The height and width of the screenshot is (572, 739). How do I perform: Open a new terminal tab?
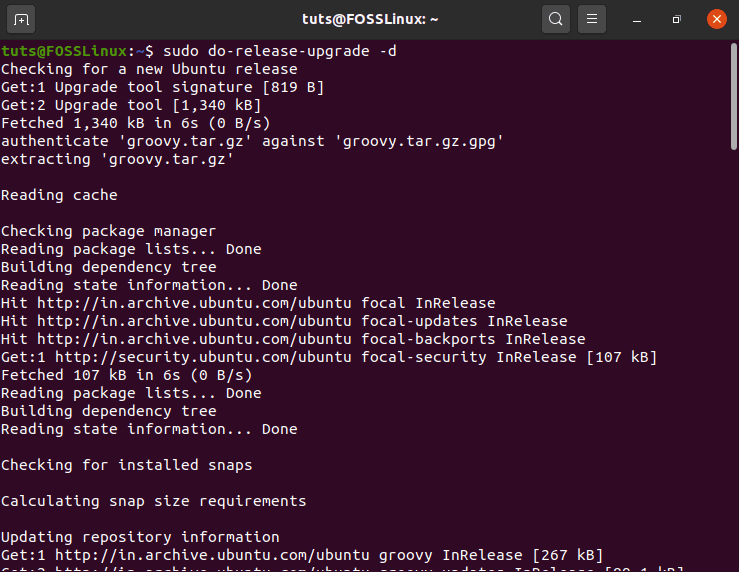pos(21,19)
